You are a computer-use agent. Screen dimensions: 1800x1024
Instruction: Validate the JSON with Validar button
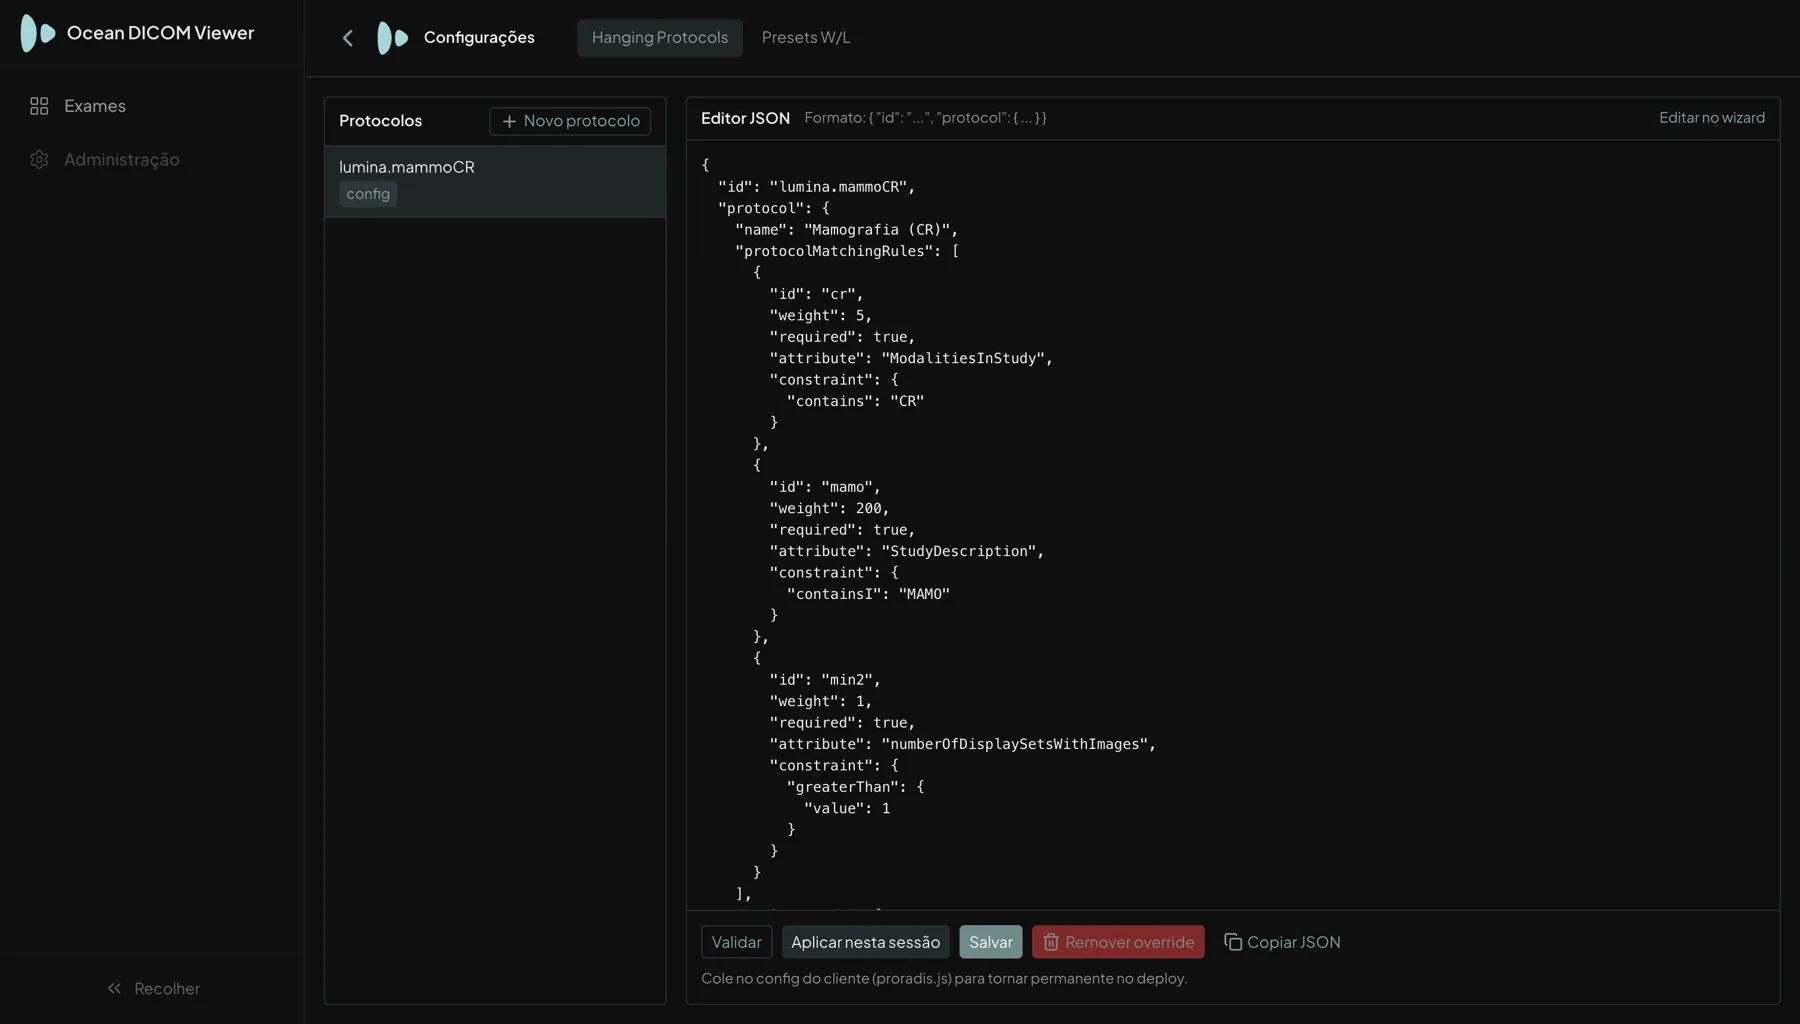[737, 942]
